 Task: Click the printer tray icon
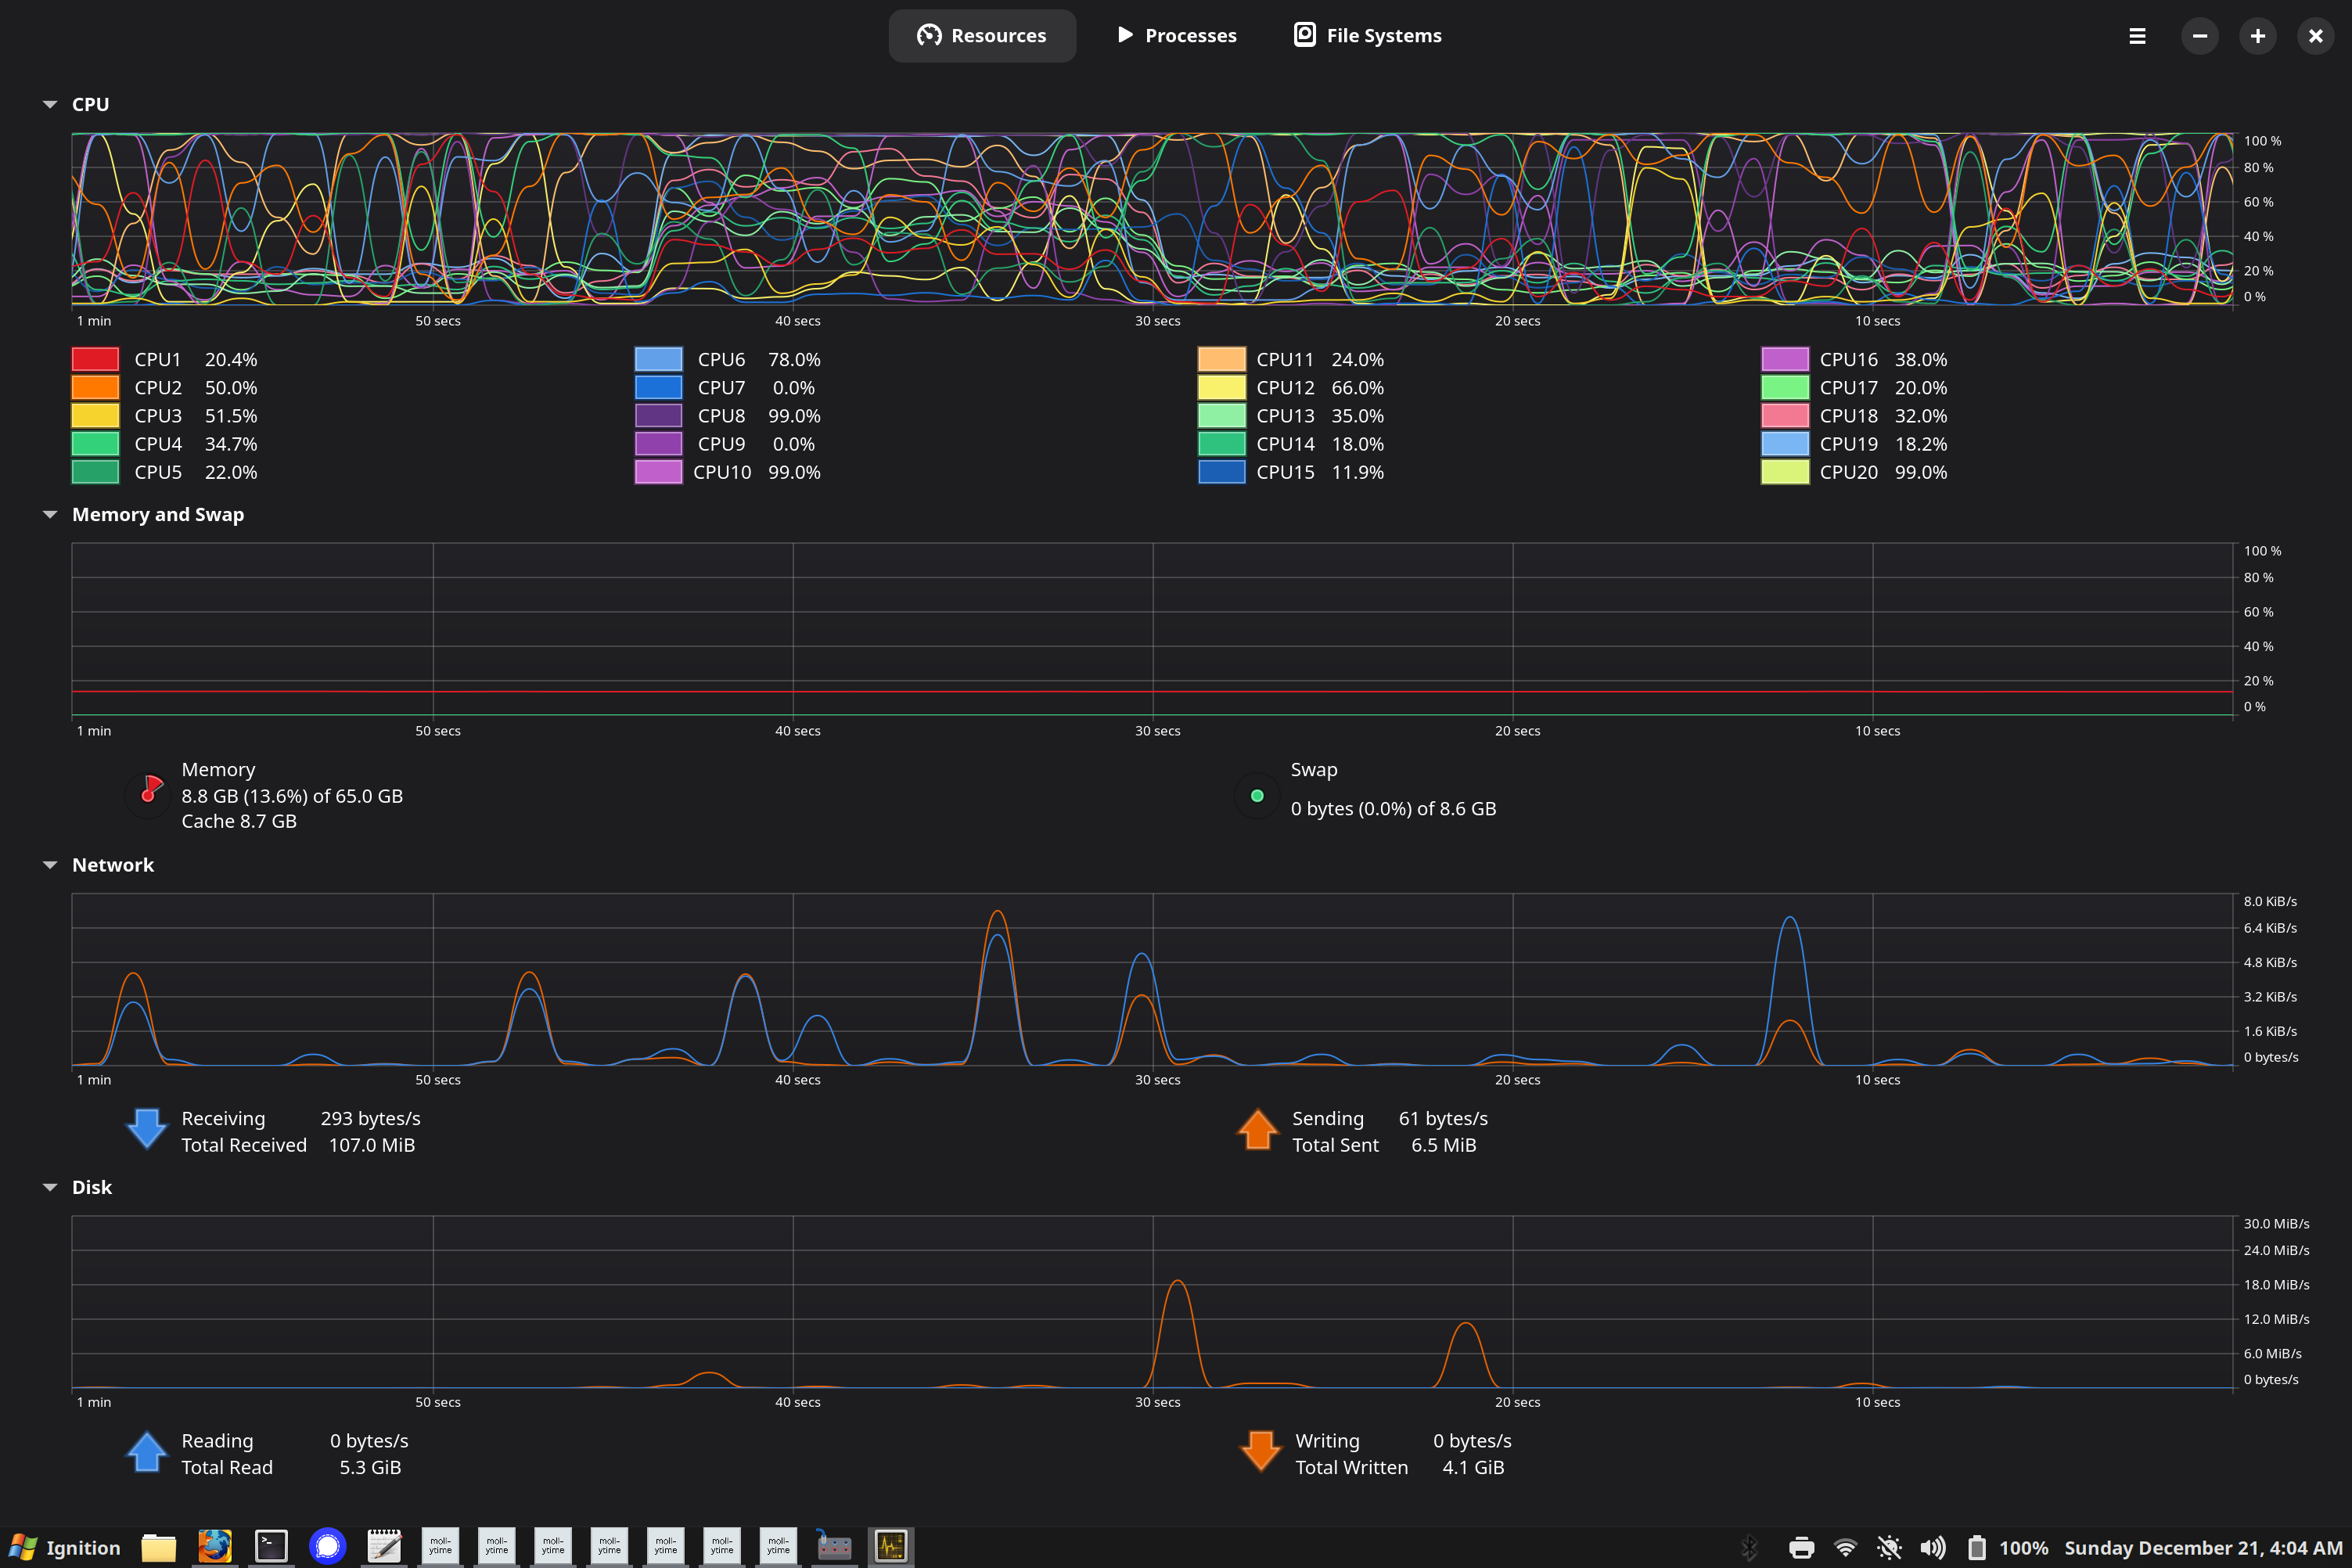pos(1801,1548)
